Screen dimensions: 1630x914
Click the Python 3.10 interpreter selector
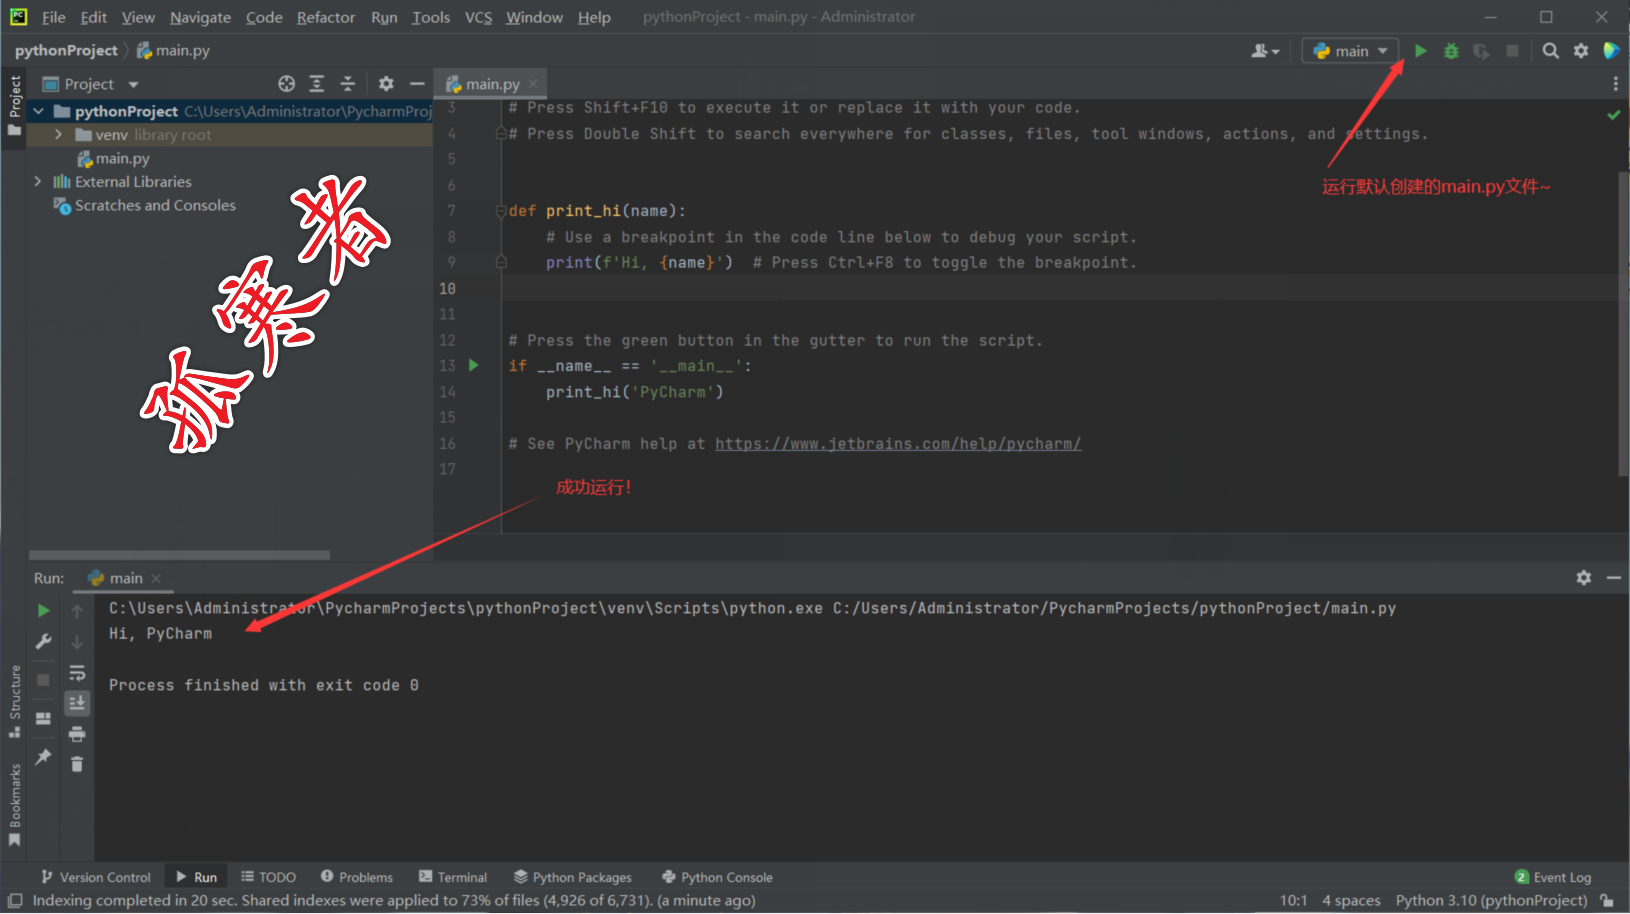(1491, 900)
